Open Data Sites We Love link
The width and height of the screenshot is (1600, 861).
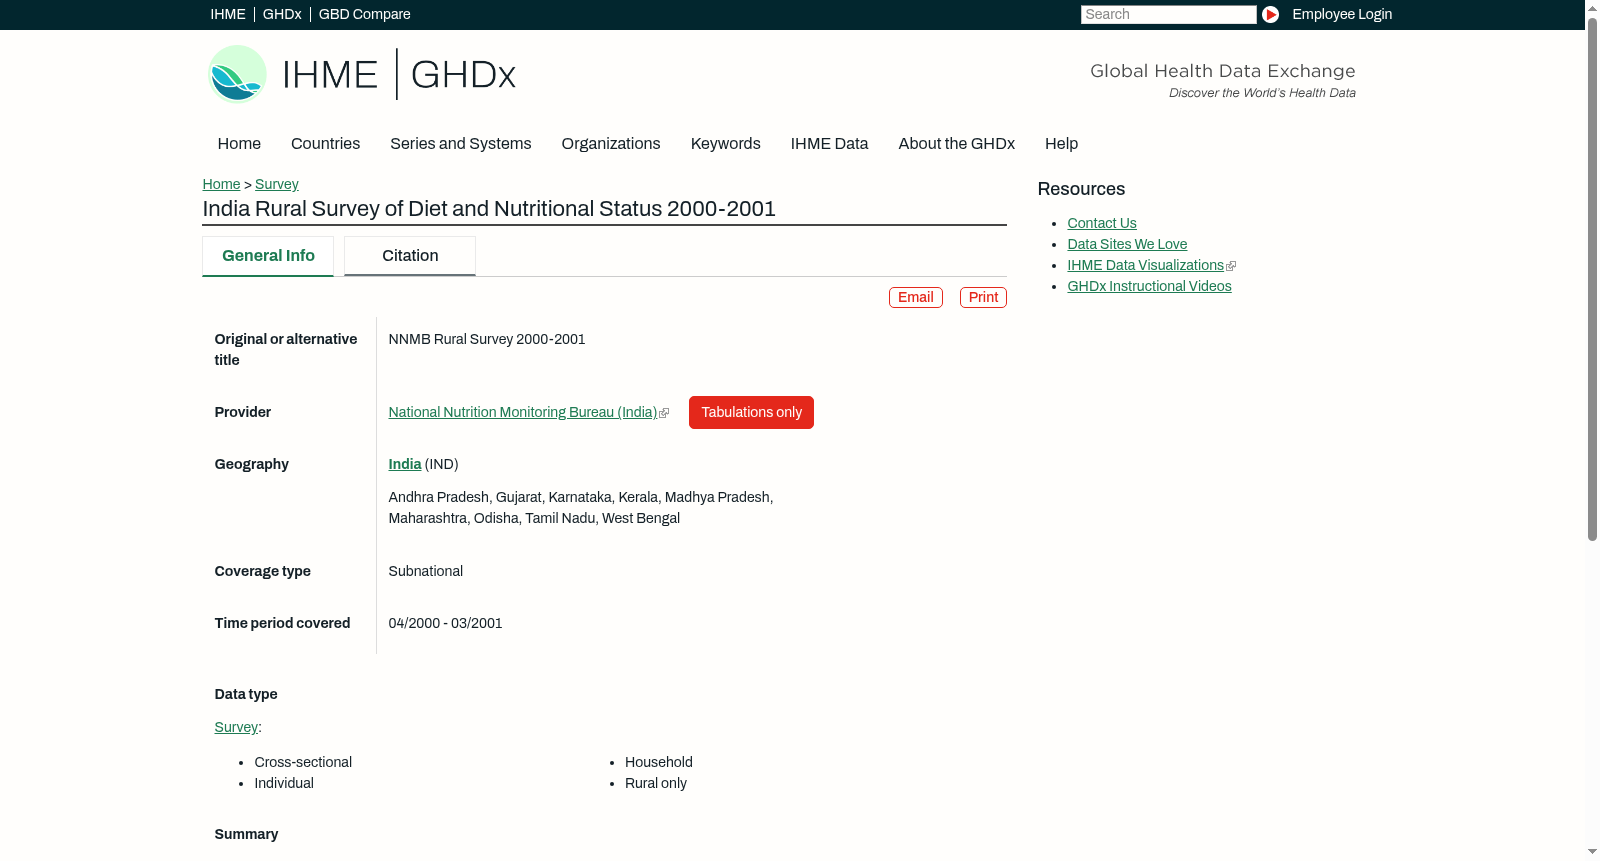click(x=1127, y=244)
